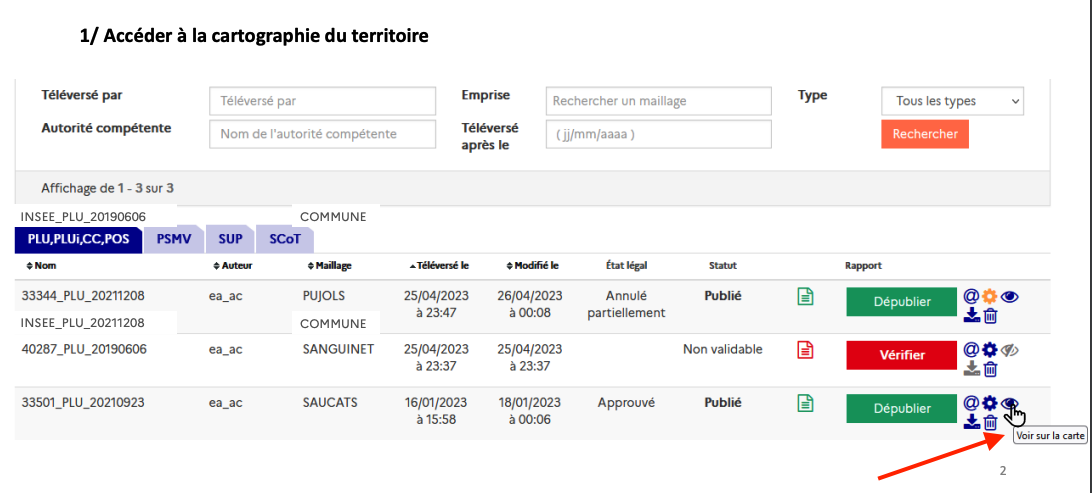The width and height of the screenshot is (1092, 493).
Task: Click the red Vérifier button
Action: point(901,355)
